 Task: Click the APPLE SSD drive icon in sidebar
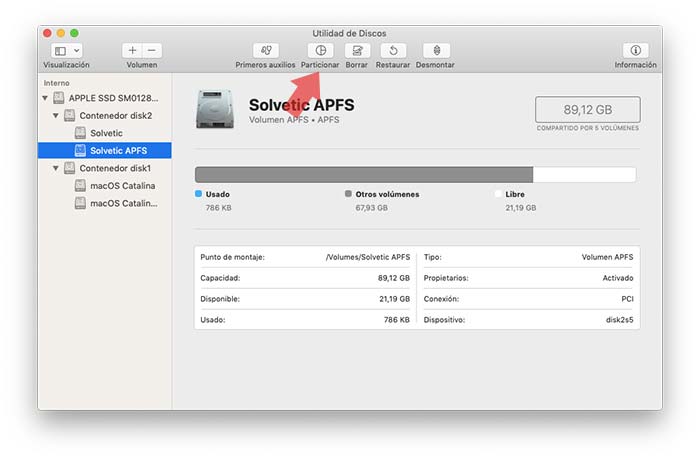pyautogui.click(x=58, y=98)
